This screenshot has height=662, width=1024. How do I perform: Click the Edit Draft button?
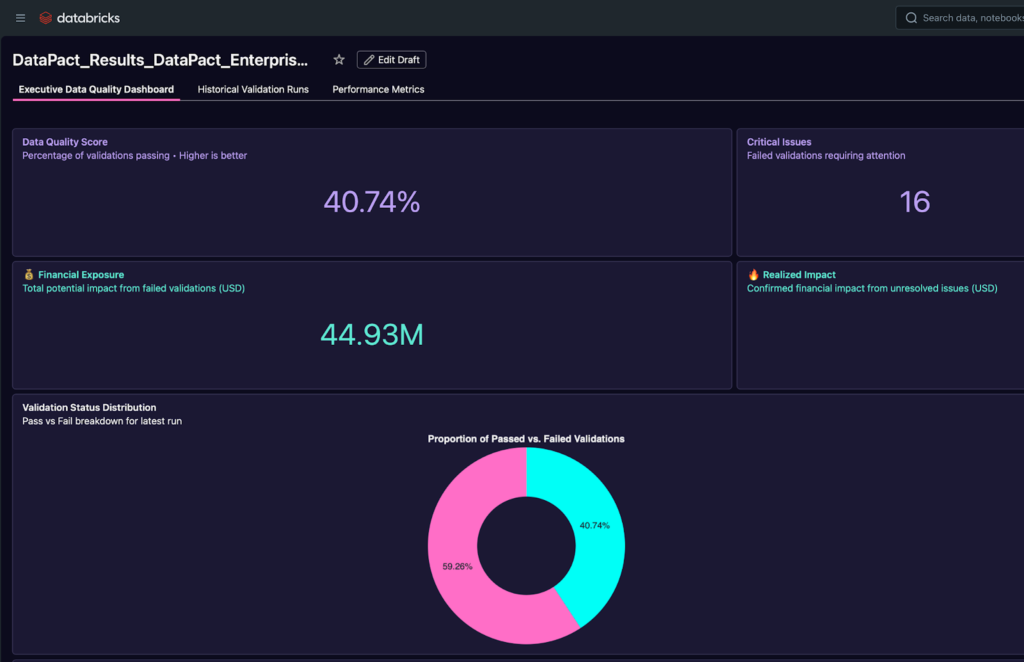pos(391,59)
